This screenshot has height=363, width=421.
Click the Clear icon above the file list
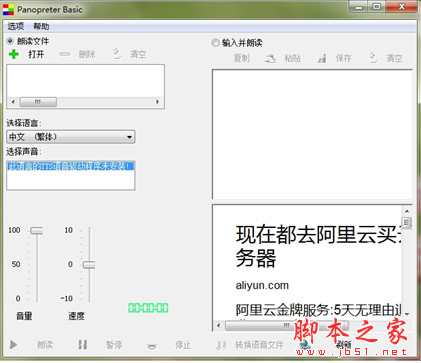pyautogui.click(x=116, y=54)
